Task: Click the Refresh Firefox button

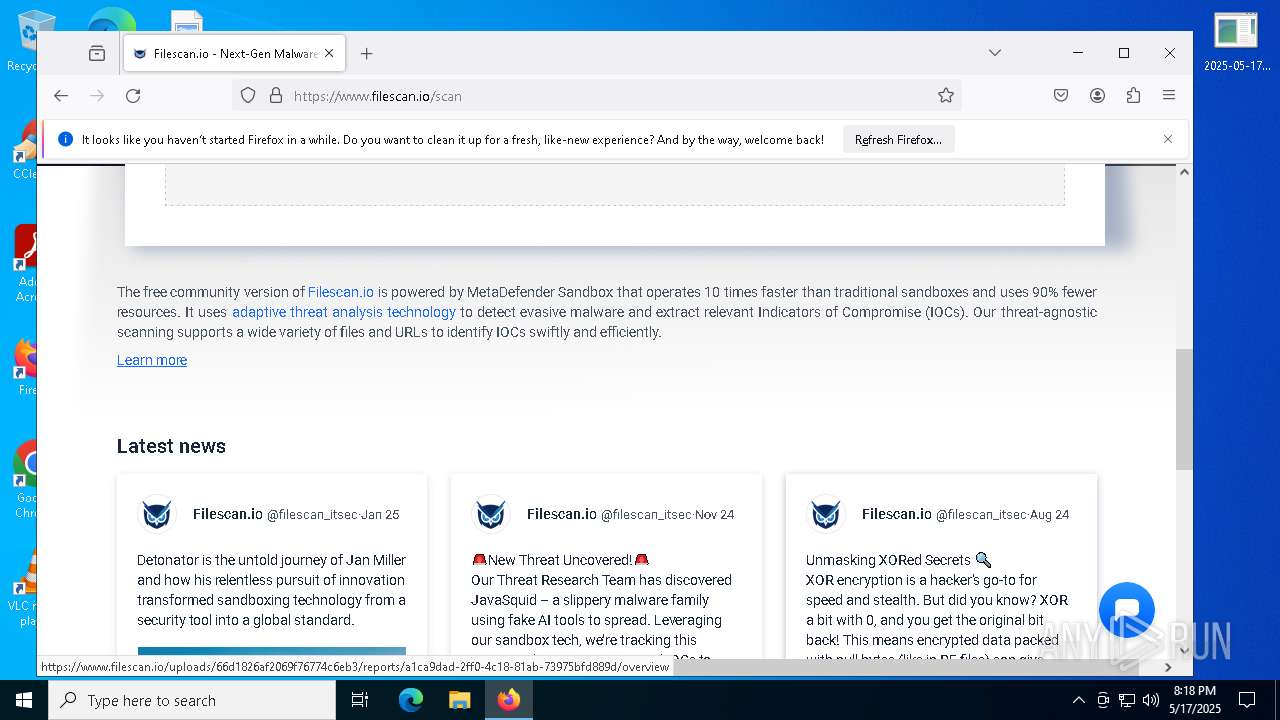Action: click(898, 140)
